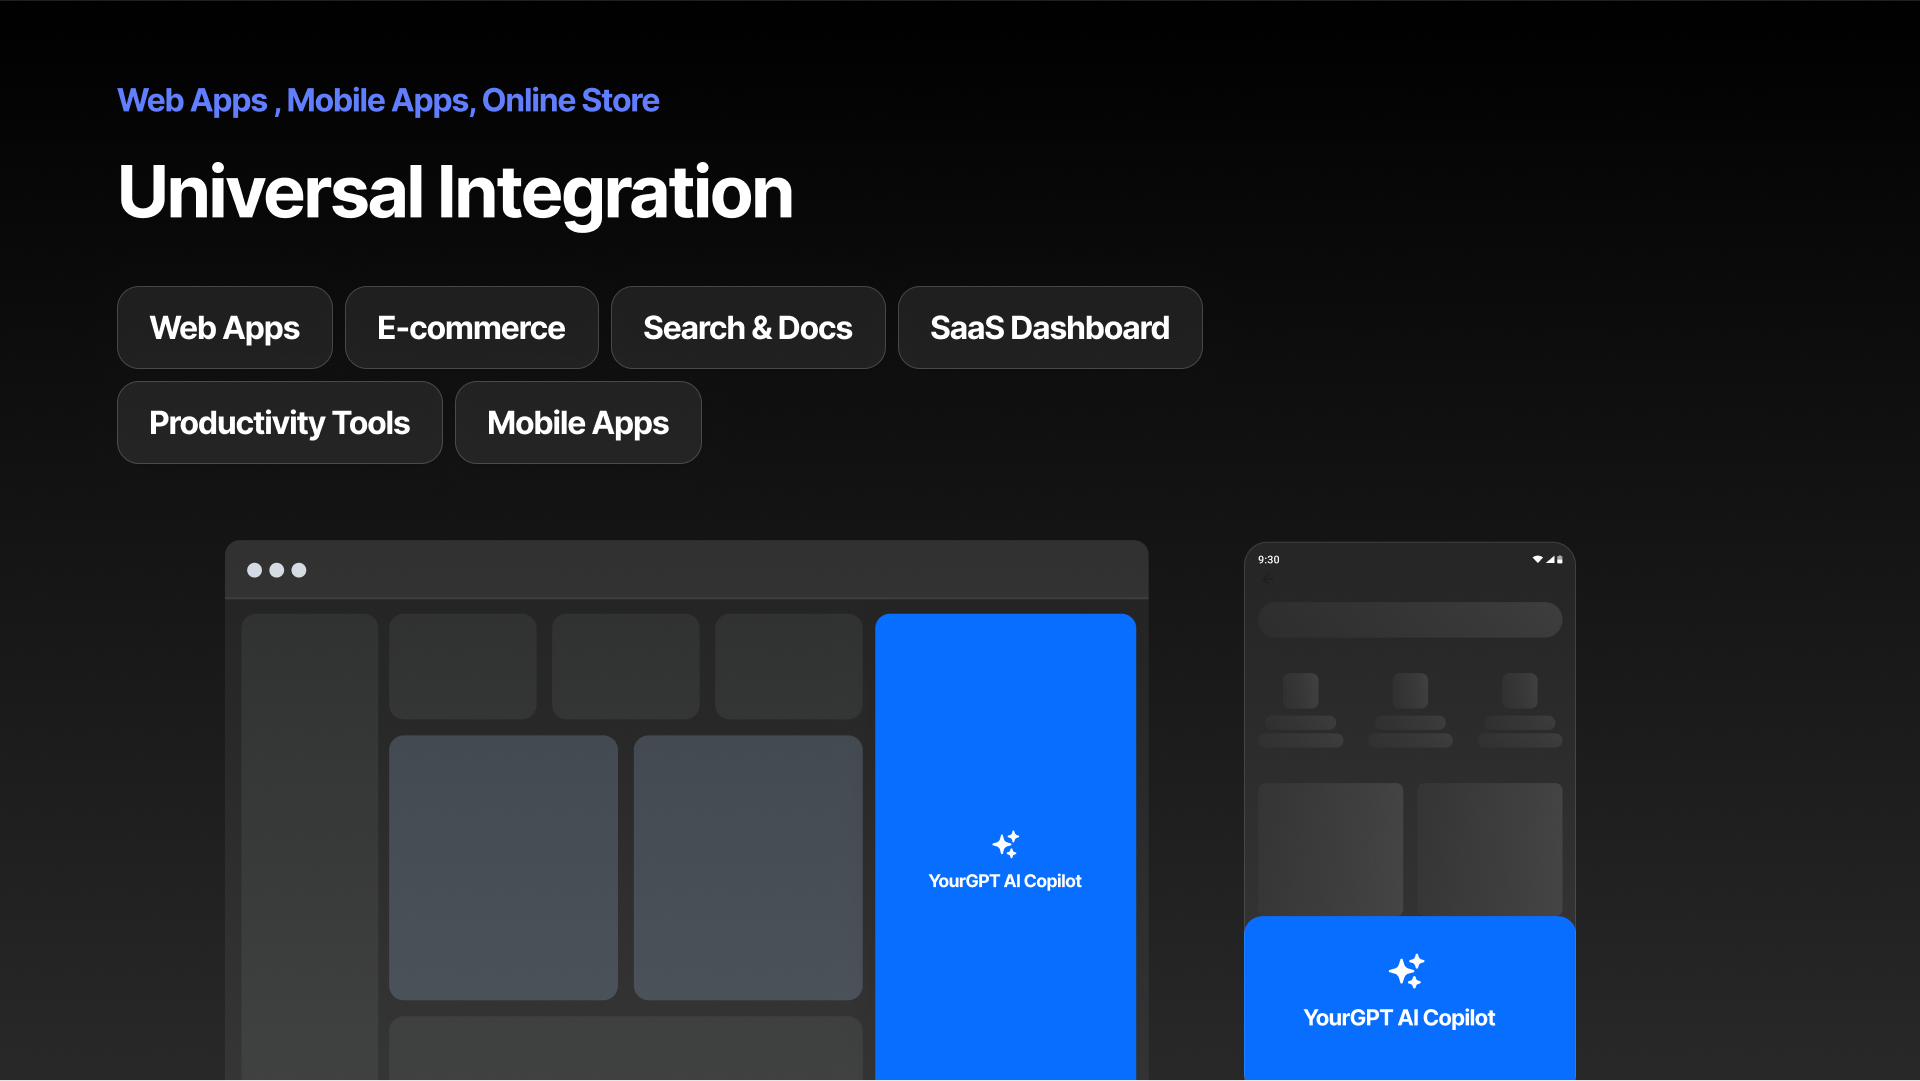Click the phone mockup search bar placeholder

point(1409,619)
